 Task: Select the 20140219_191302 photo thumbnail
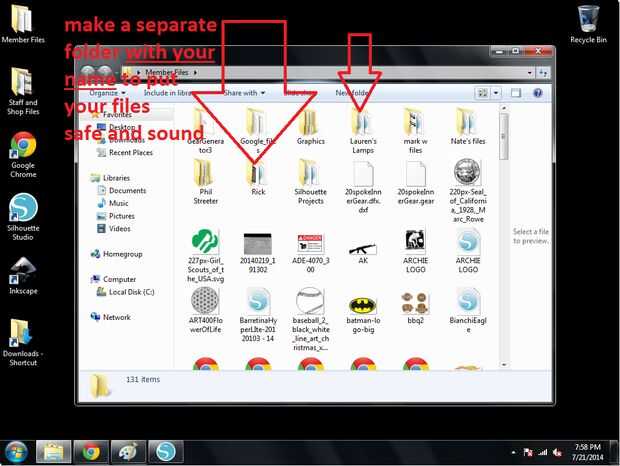pyautogui.click(x=258, y=253)
